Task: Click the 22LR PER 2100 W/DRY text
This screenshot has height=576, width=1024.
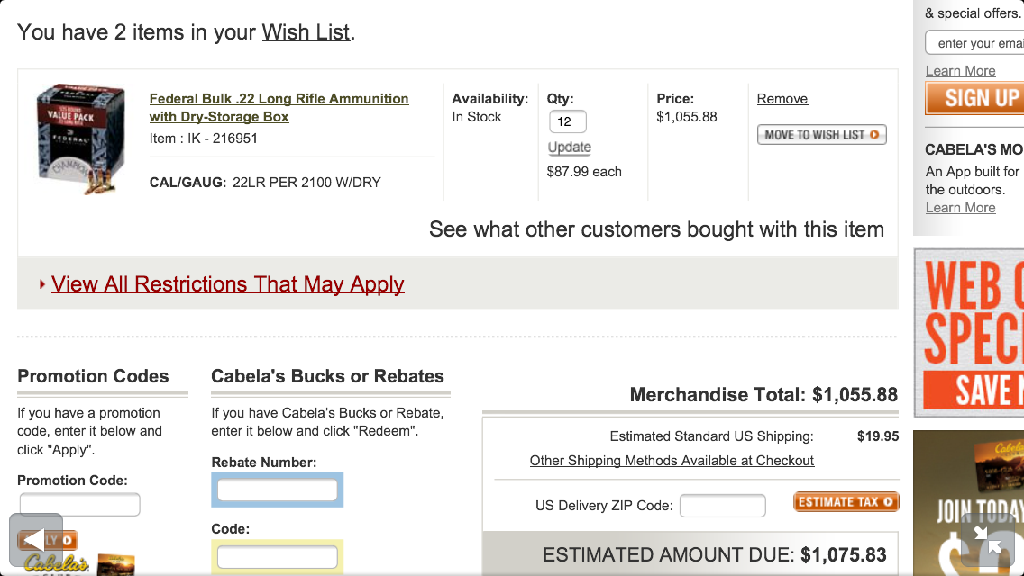Action: click(306, 182)
